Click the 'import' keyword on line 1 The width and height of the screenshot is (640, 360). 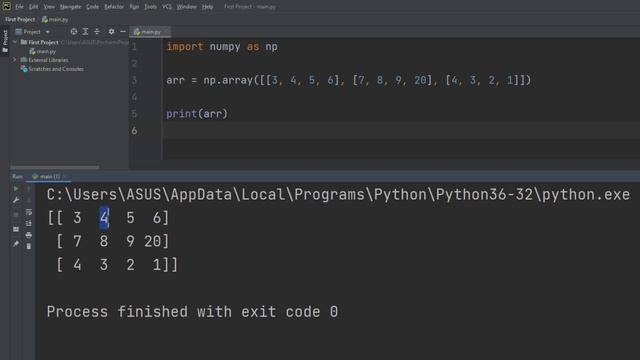coord(185,47)
